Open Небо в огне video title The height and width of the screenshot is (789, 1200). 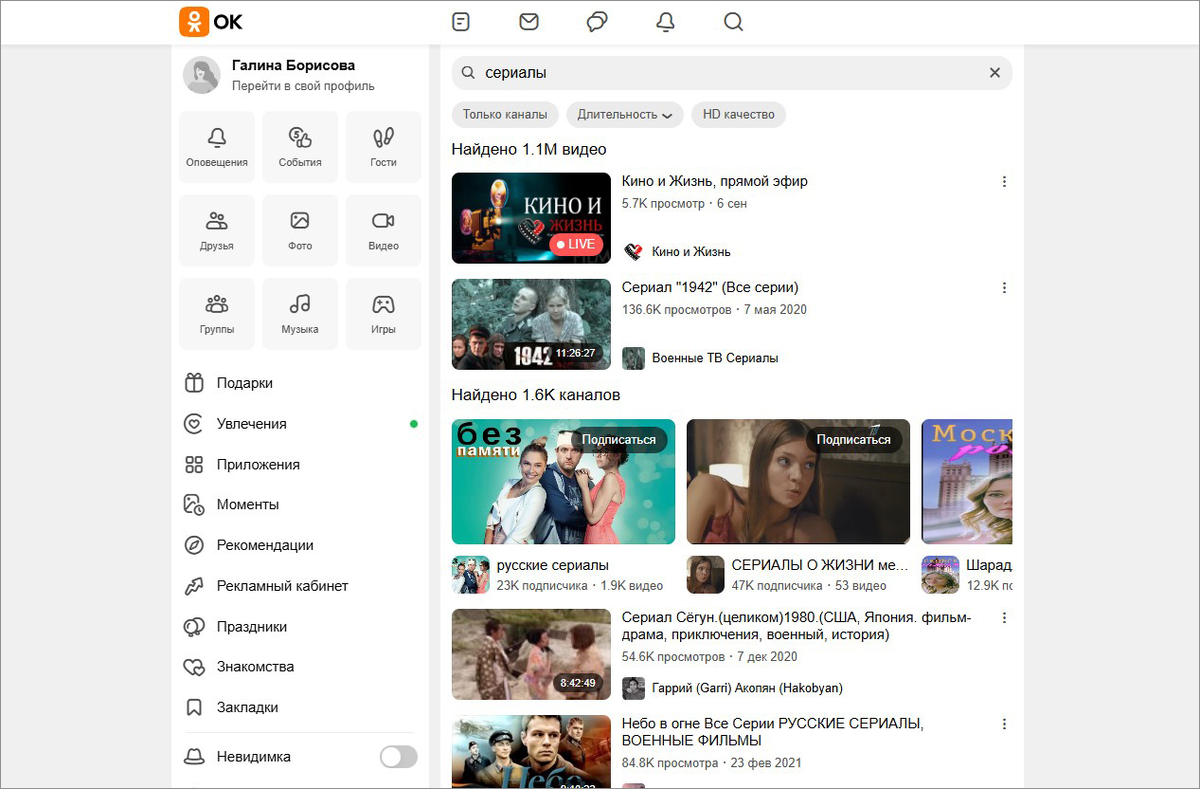pos(772,732)
